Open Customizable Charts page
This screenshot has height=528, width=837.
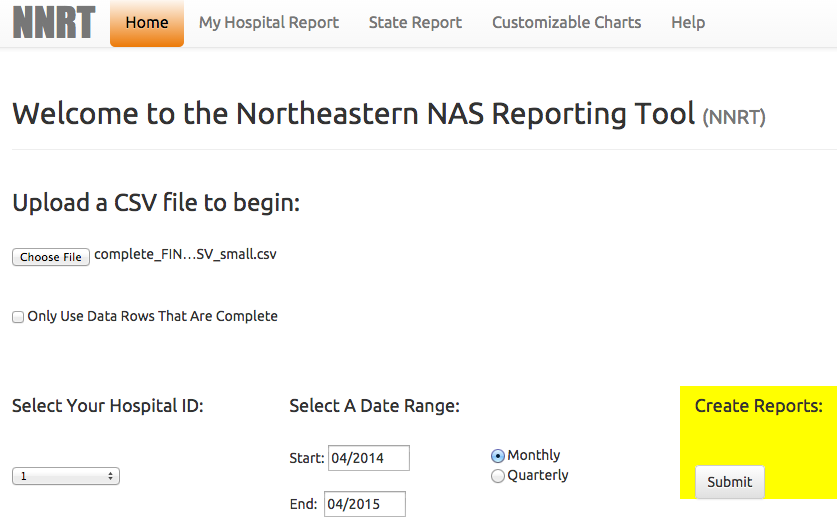(x=566, y=22)
